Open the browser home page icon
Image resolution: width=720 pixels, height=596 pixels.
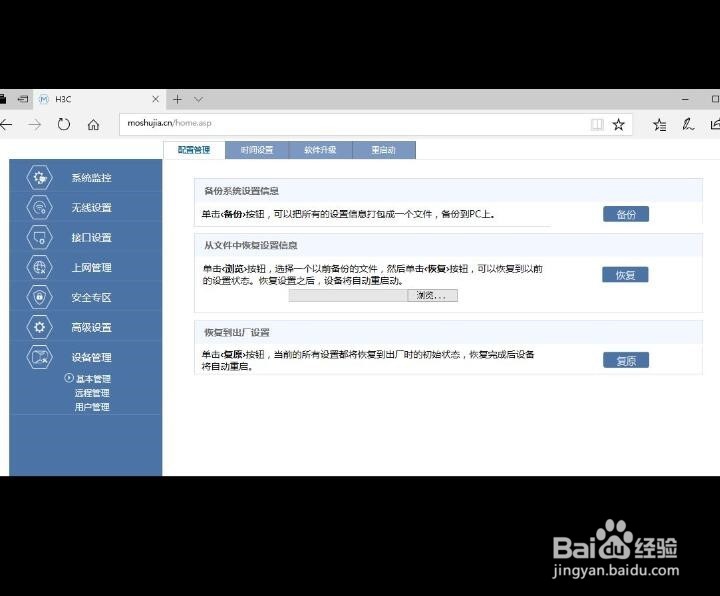pyautogui.click(x=93, y=124)
